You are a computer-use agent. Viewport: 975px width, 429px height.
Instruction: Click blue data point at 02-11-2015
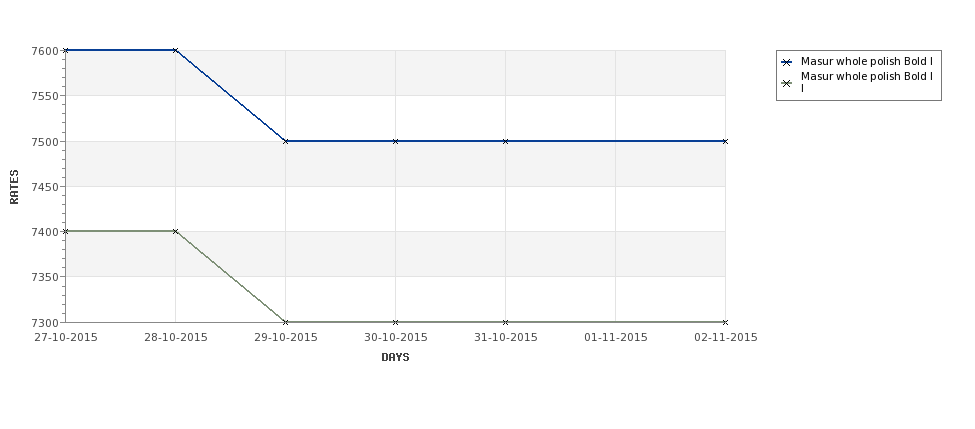click(x=725, y=141)
